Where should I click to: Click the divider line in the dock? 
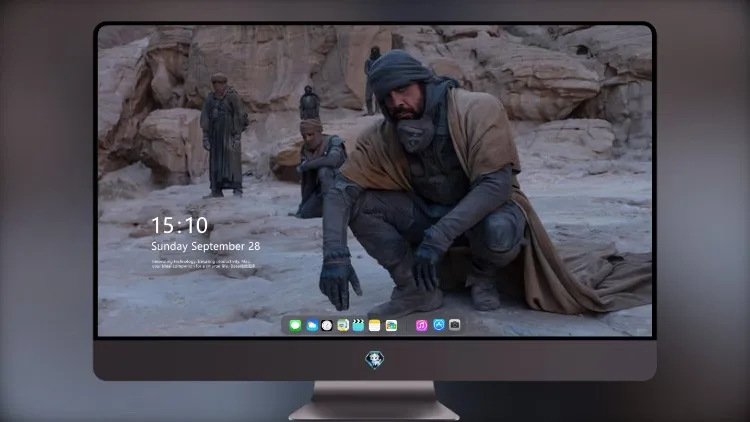(407, 325)
